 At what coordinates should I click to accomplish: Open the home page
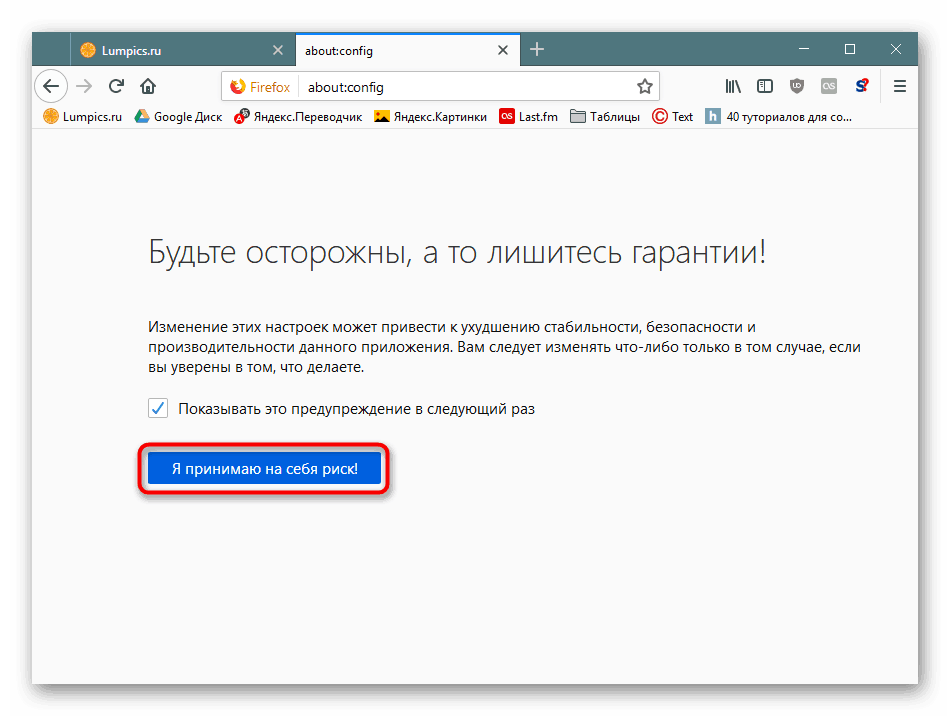[148, 87]
